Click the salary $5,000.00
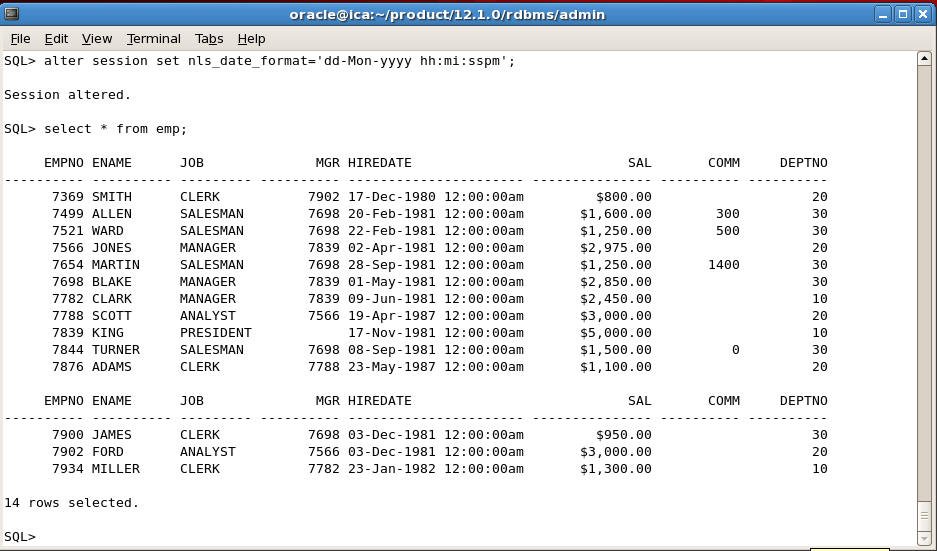937x551 pixels. pos(616,333)
